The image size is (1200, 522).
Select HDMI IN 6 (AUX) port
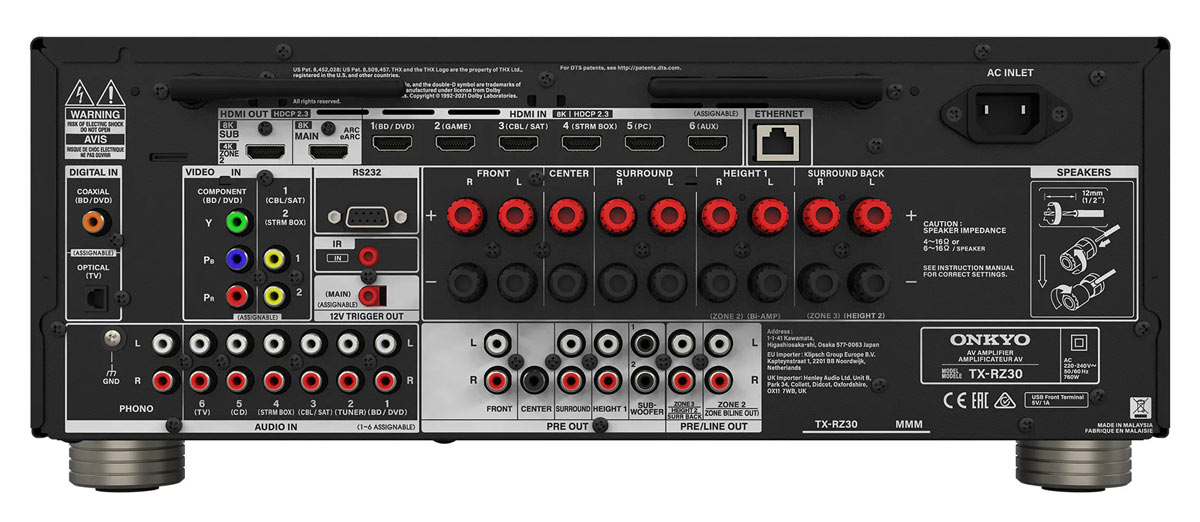pyautogui.click(x=707, y=144)
